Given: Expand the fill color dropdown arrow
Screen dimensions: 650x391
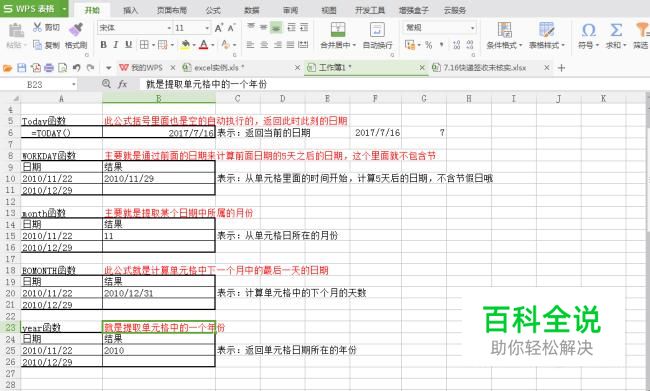Looking at the screenshot, I should coord(194,45).
